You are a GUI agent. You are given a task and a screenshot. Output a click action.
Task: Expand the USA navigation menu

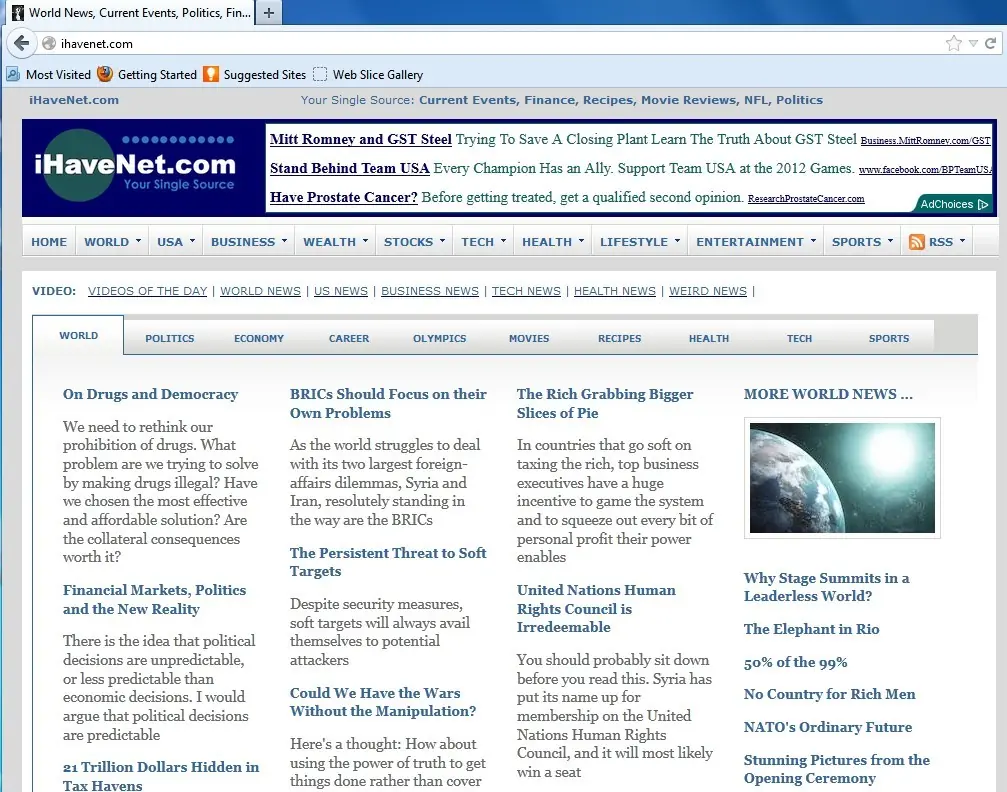click(x=175, y=242)
